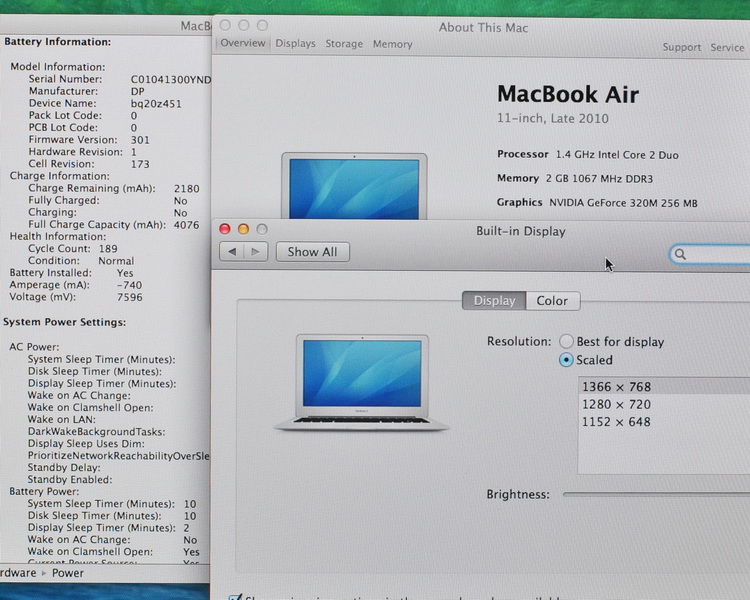Click the Standby Delay row
The image size is (750, 600).
point(64,467)
